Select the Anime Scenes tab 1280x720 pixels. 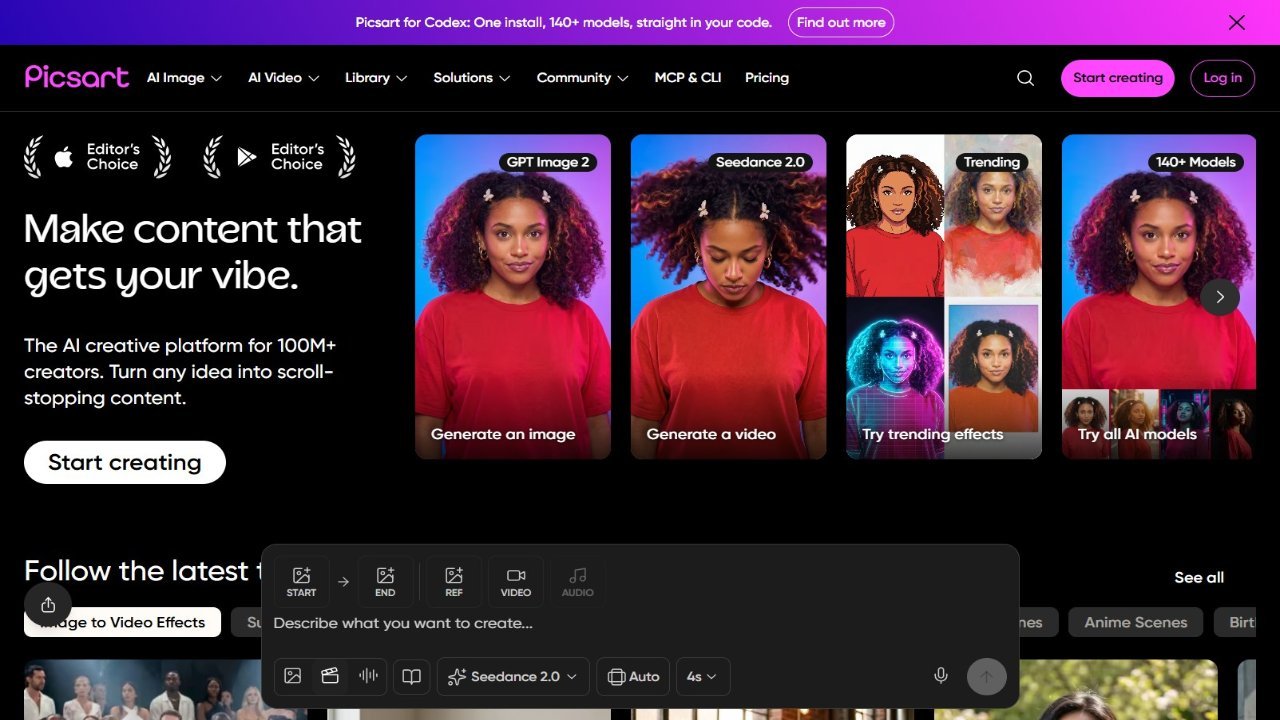point(1136,622)
